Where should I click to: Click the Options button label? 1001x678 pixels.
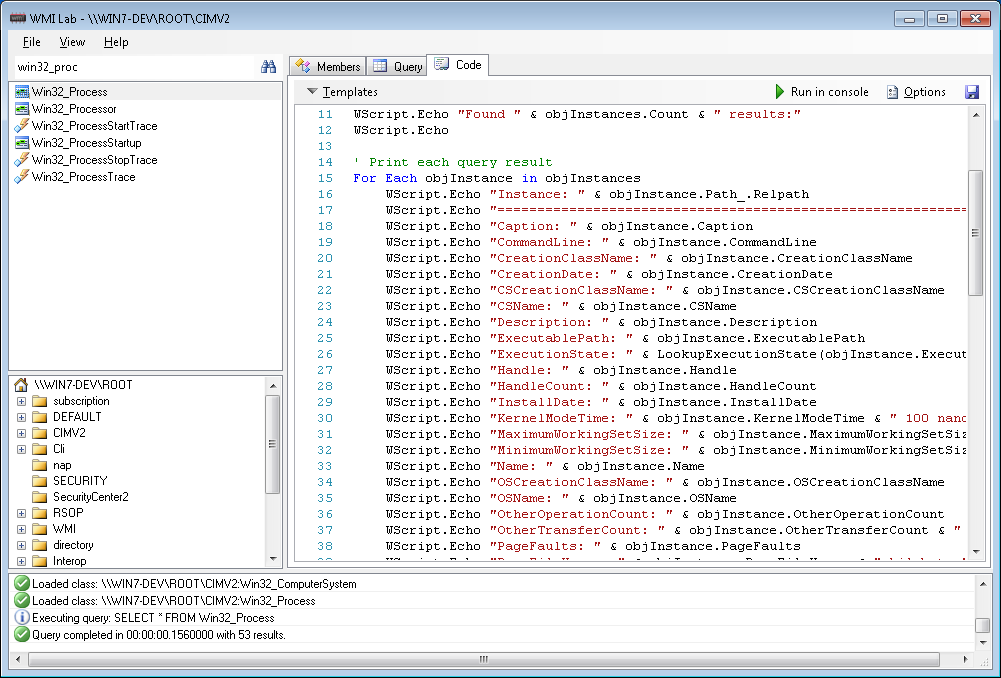coord(924,92)
